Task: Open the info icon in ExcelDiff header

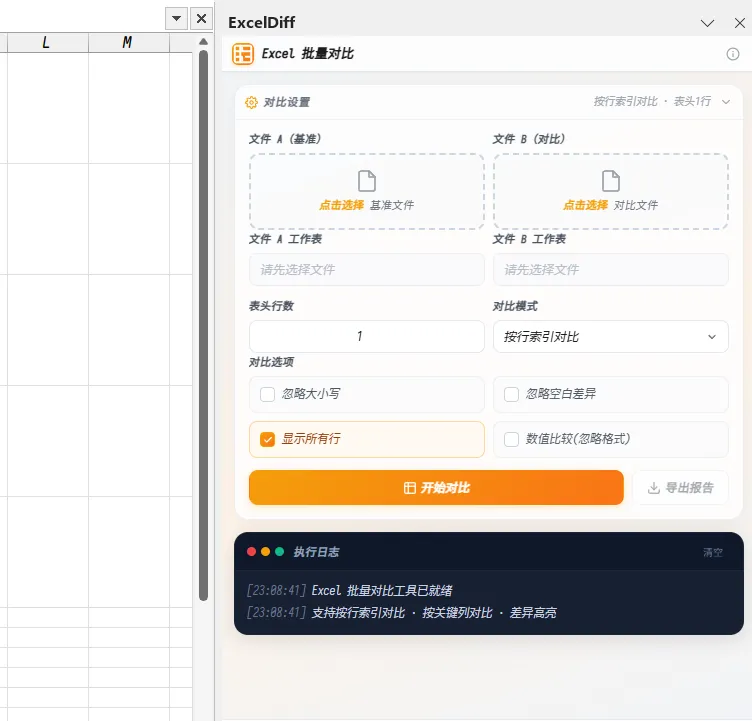Action: coord(732,54)
